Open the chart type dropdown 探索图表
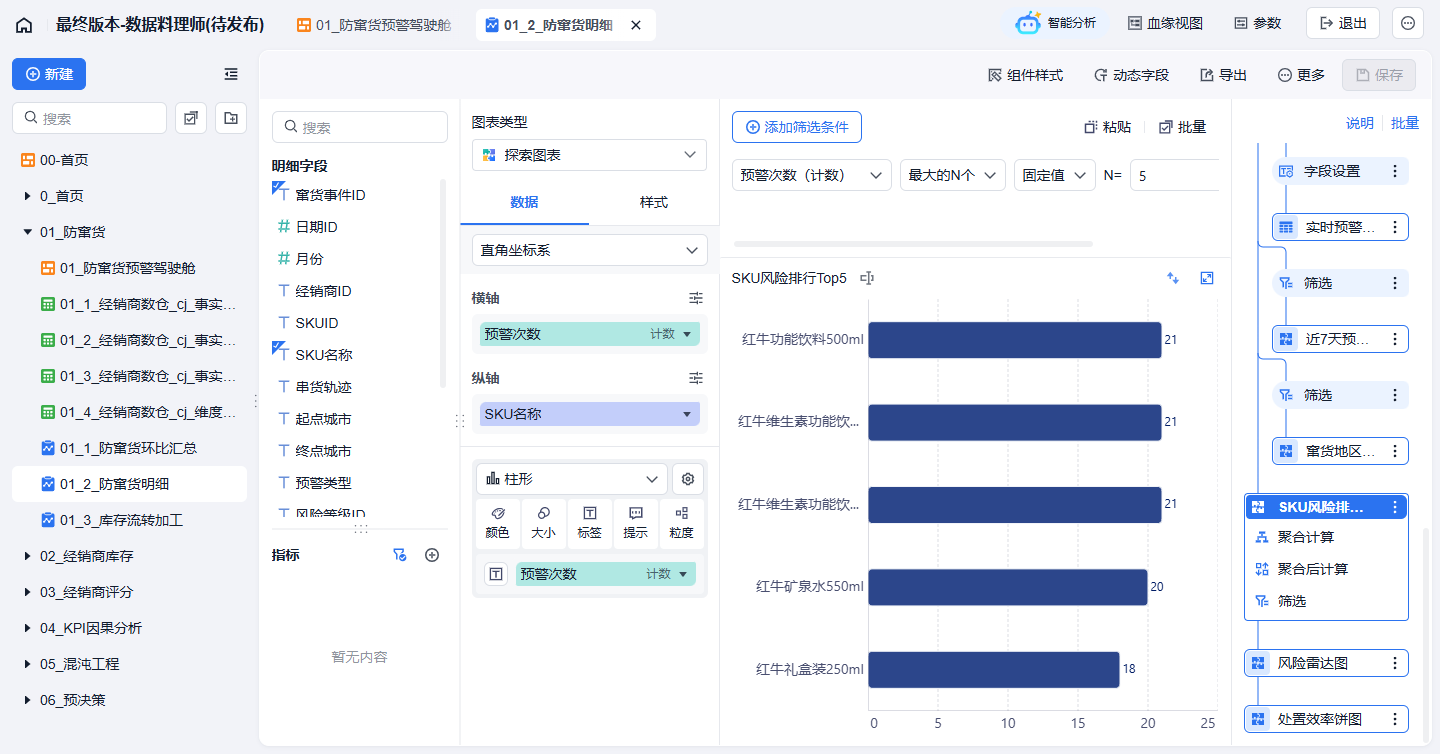This screenshot has height=754, width=1440. click(589, 155)
